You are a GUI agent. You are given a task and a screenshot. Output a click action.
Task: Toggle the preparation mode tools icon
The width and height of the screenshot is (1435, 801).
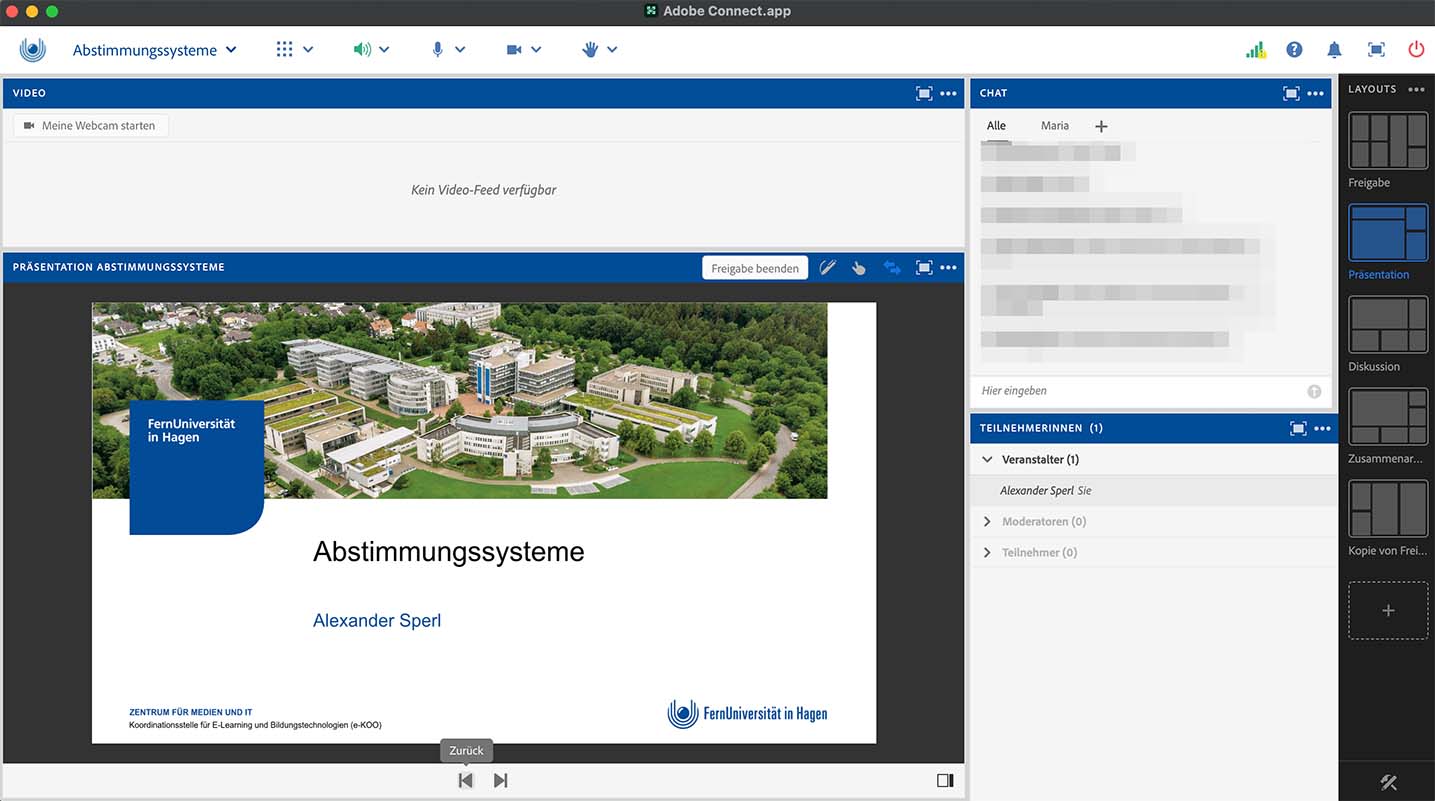(x=1388, y=783)
